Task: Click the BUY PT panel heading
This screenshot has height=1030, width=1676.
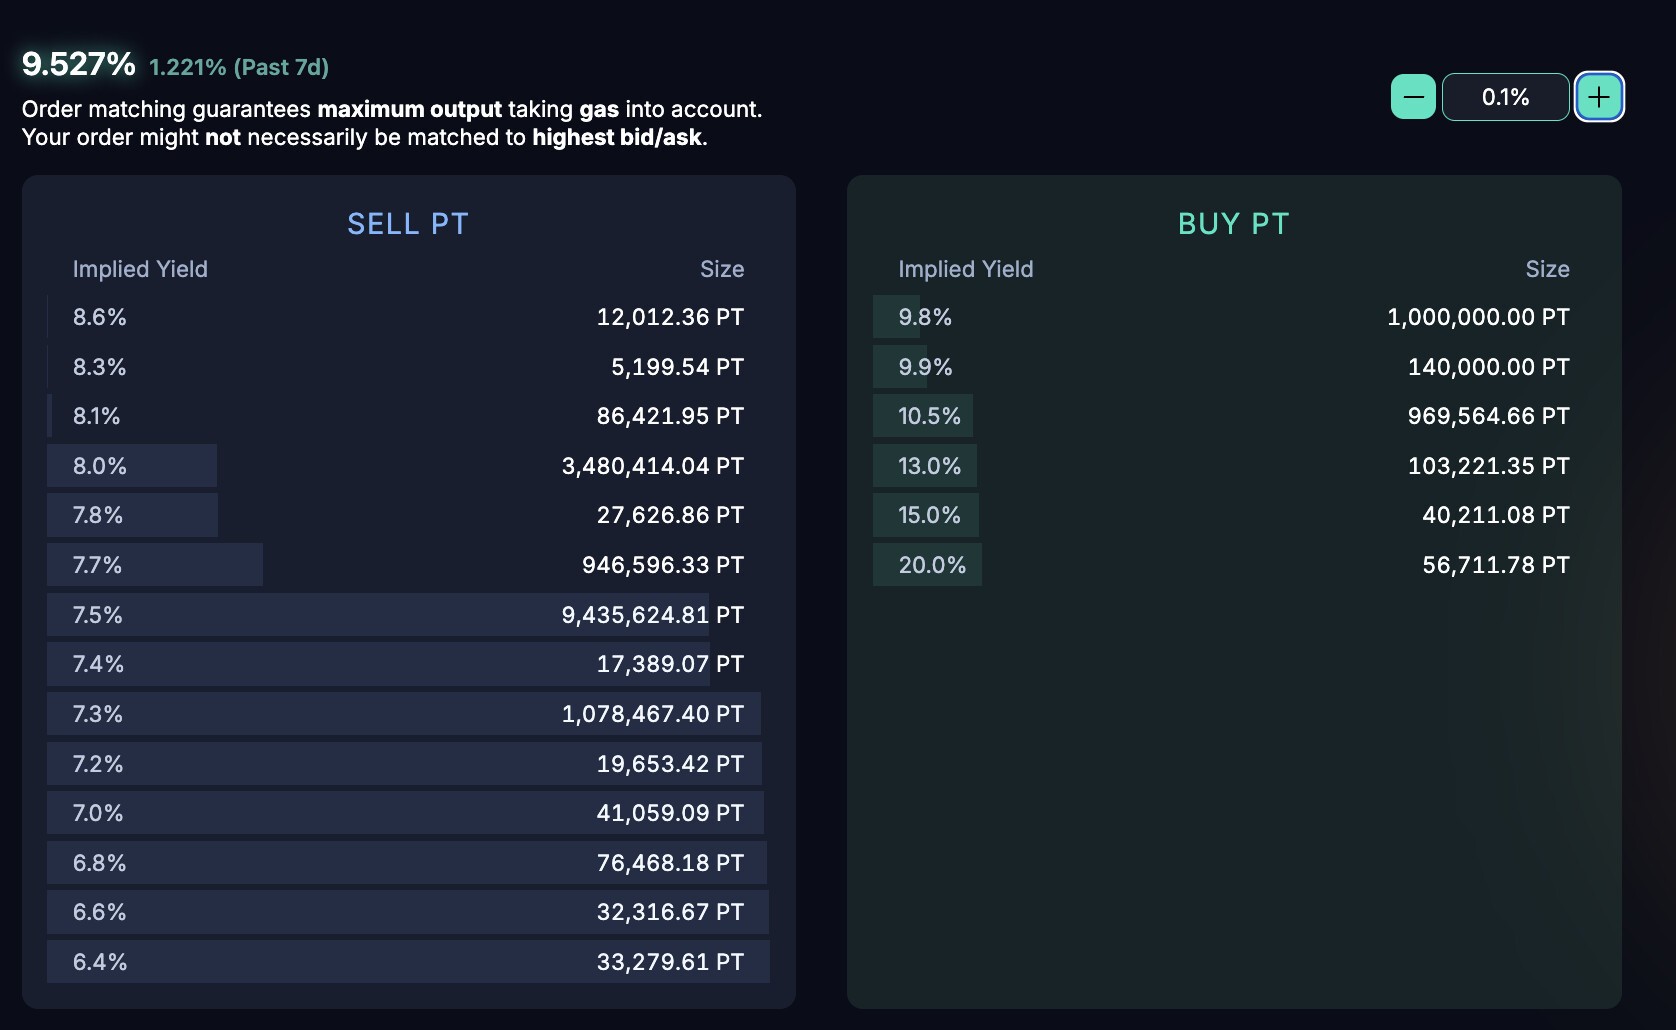Action: coord(1233,224)
